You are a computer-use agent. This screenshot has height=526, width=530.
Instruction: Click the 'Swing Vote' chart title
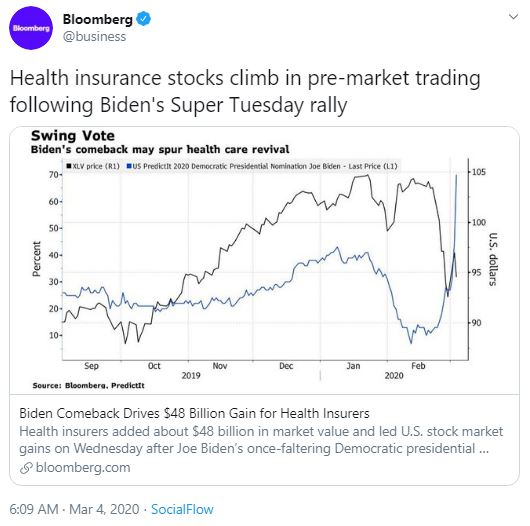(73, 136)
